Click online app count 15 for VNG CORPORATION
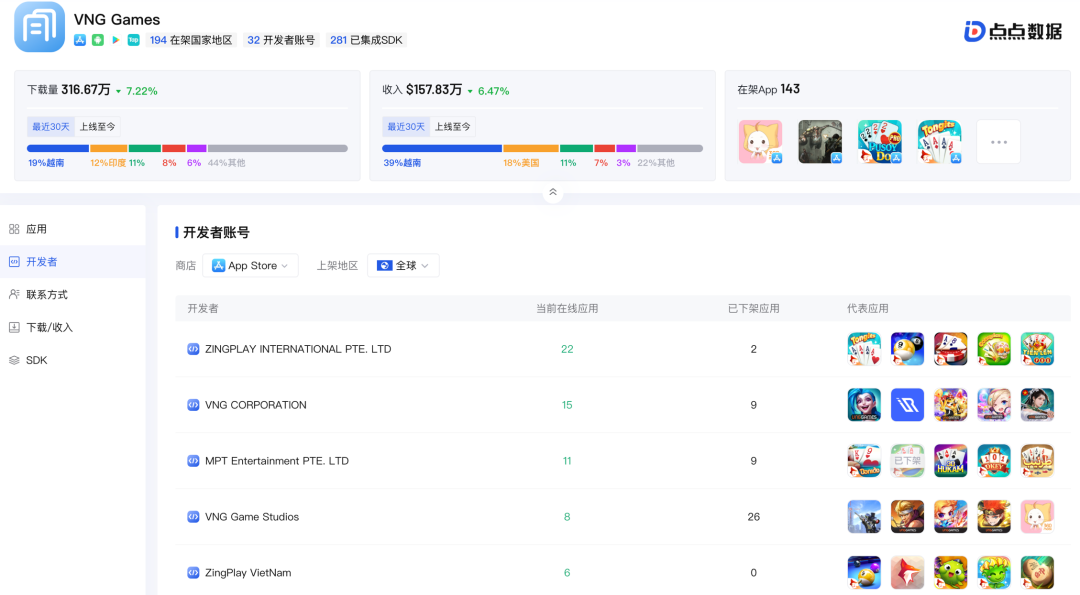The image size is (1080, 595). pos(567,405)
